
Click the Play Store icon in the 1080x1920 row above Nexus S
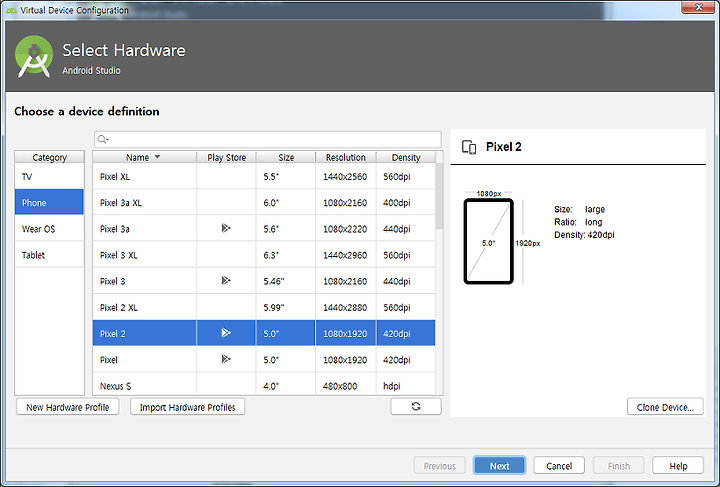pyautogui.click(x=226, y=359)
